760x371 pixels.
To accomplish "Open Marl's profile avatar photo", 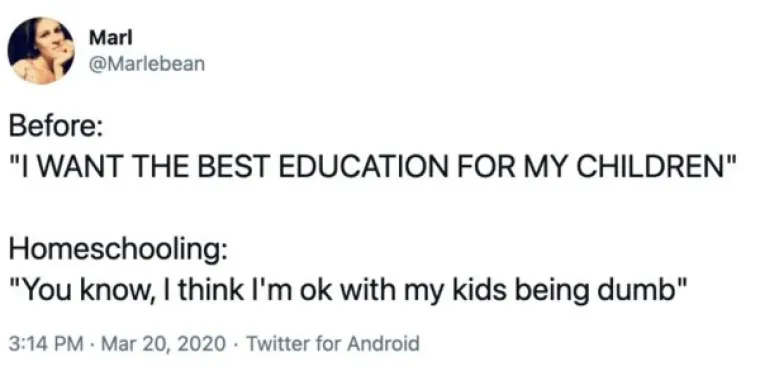I will point(41,51).
